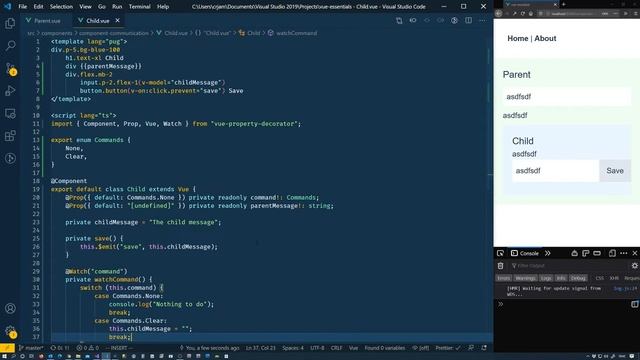Click notifications bell in VS Code status bar
The width and height of the screenshot is (640, 360).
[x=484, y=348]
